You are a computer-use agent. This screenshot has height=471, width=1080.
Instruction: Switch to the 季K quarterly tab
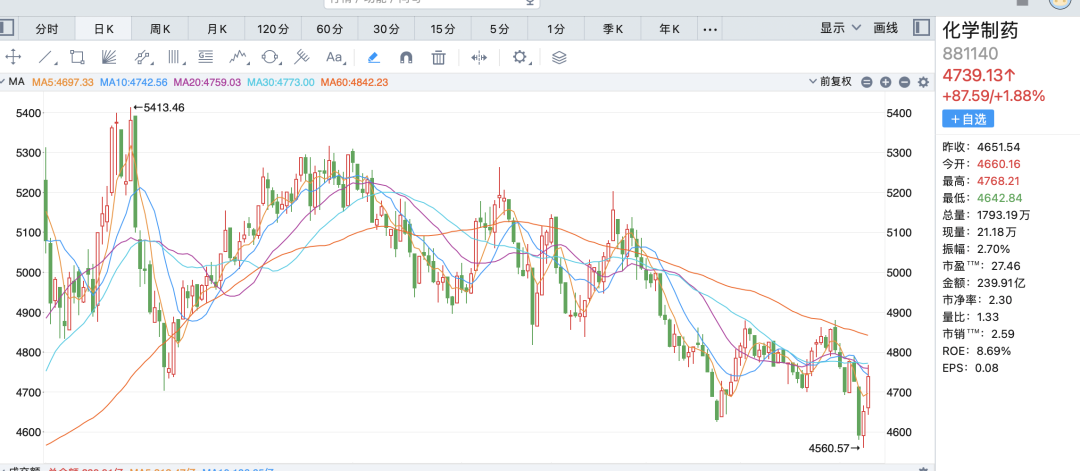612,29
